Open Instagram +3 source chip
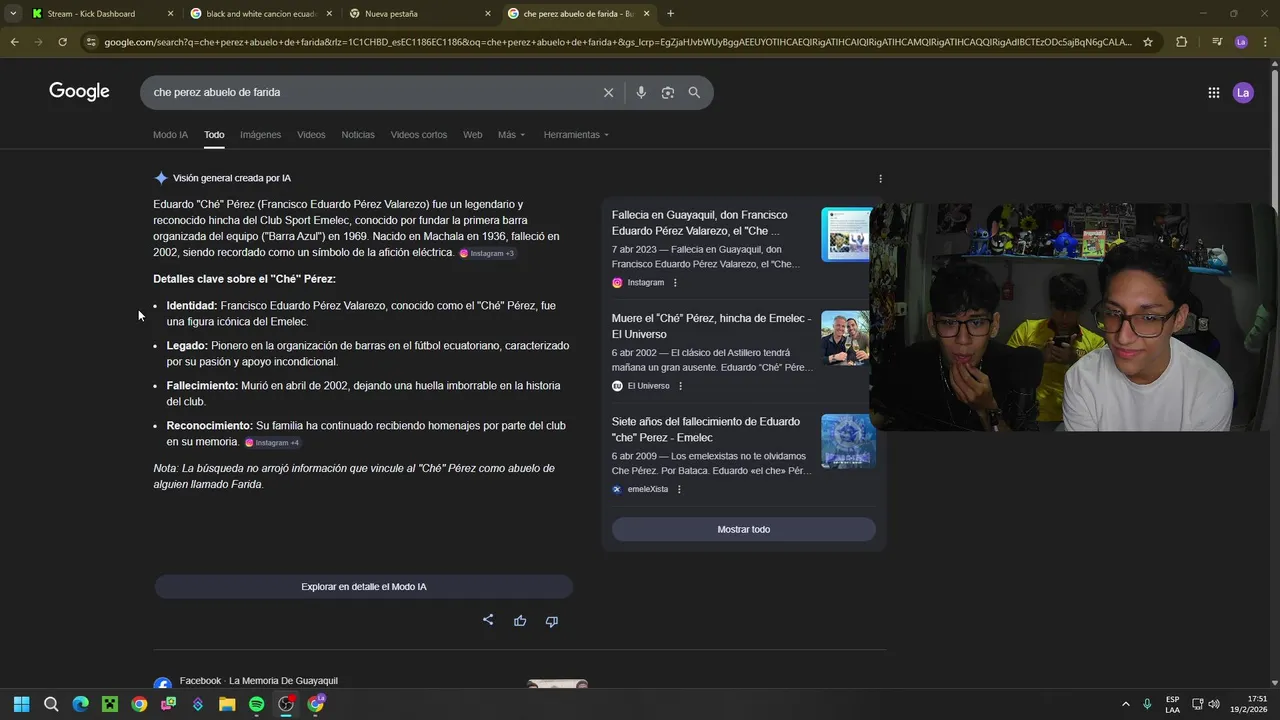The image size is (1280, 720). coord(487,253)
